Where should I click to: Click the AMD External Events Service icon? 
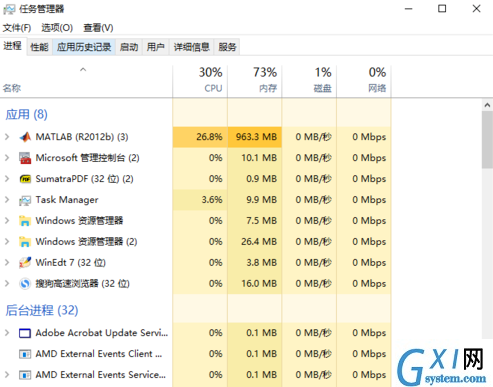pos(25,375)
